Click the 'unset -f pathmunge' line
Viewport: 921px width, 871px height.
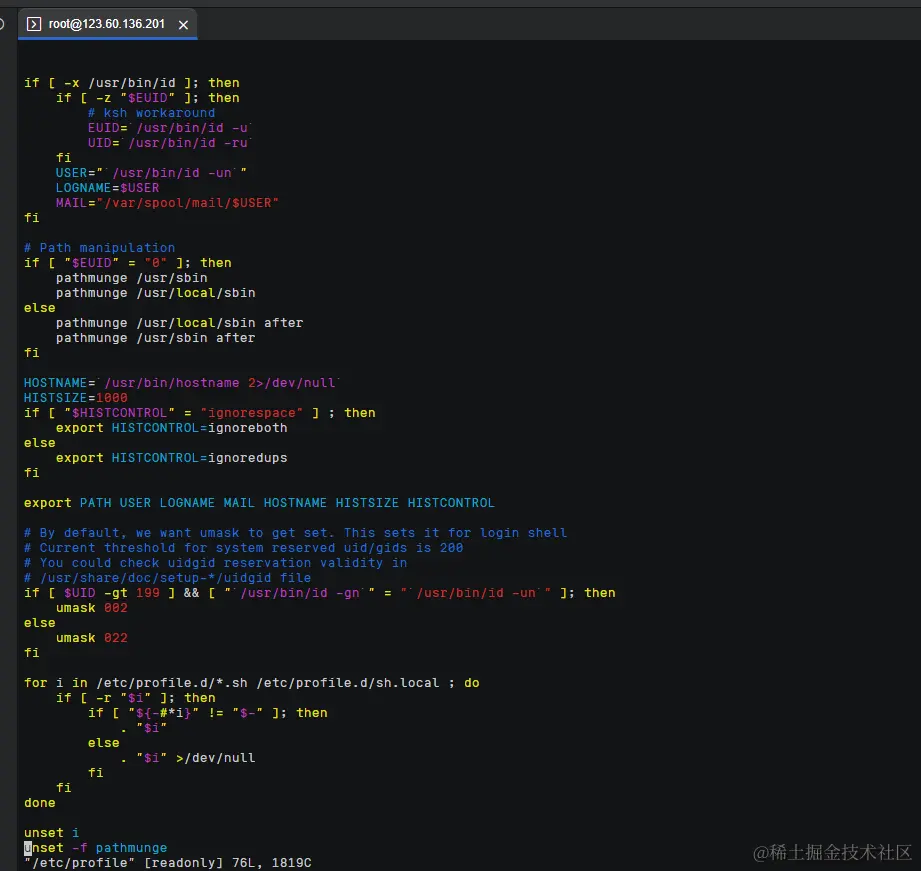tap(95, 848)
